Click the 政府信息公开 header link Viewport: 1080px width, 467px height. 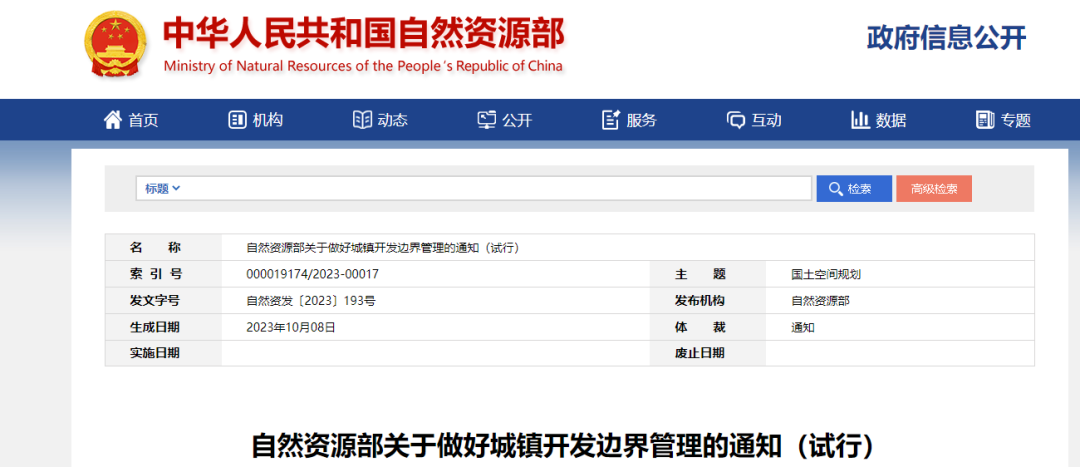[946, 38]
